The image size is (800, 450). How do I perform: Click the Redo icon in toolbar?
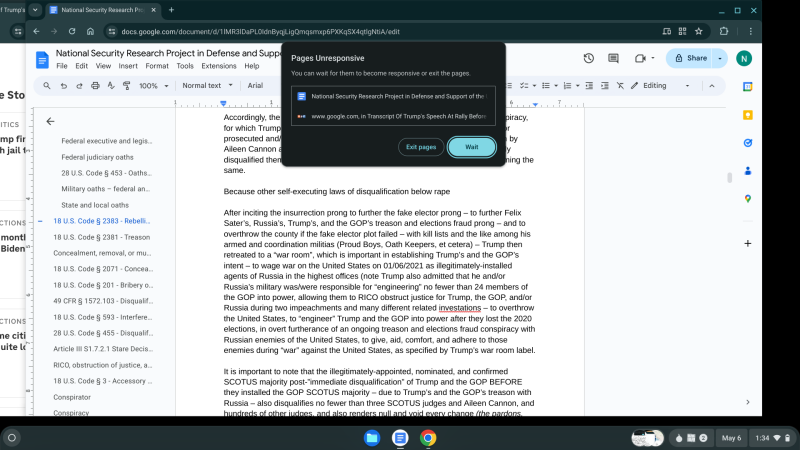[79, 86]
